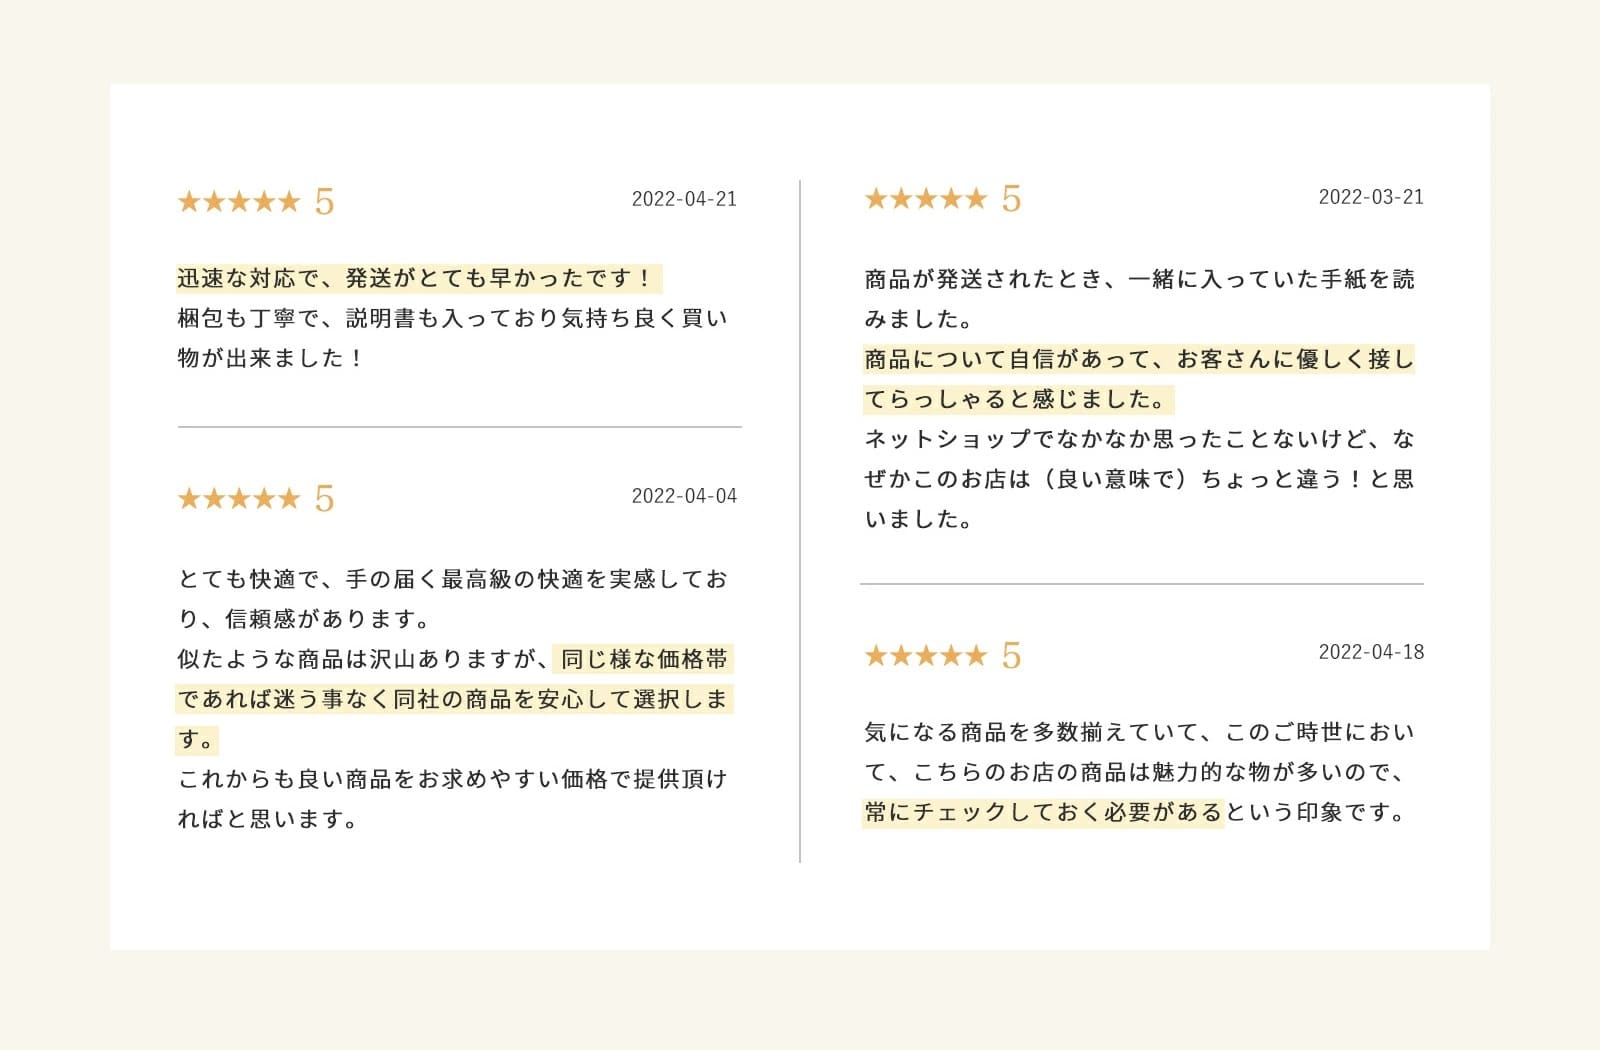Click the star rating of 2022-04-21 review
The width and height of the screenshot is (1600, 1050).
239,201
